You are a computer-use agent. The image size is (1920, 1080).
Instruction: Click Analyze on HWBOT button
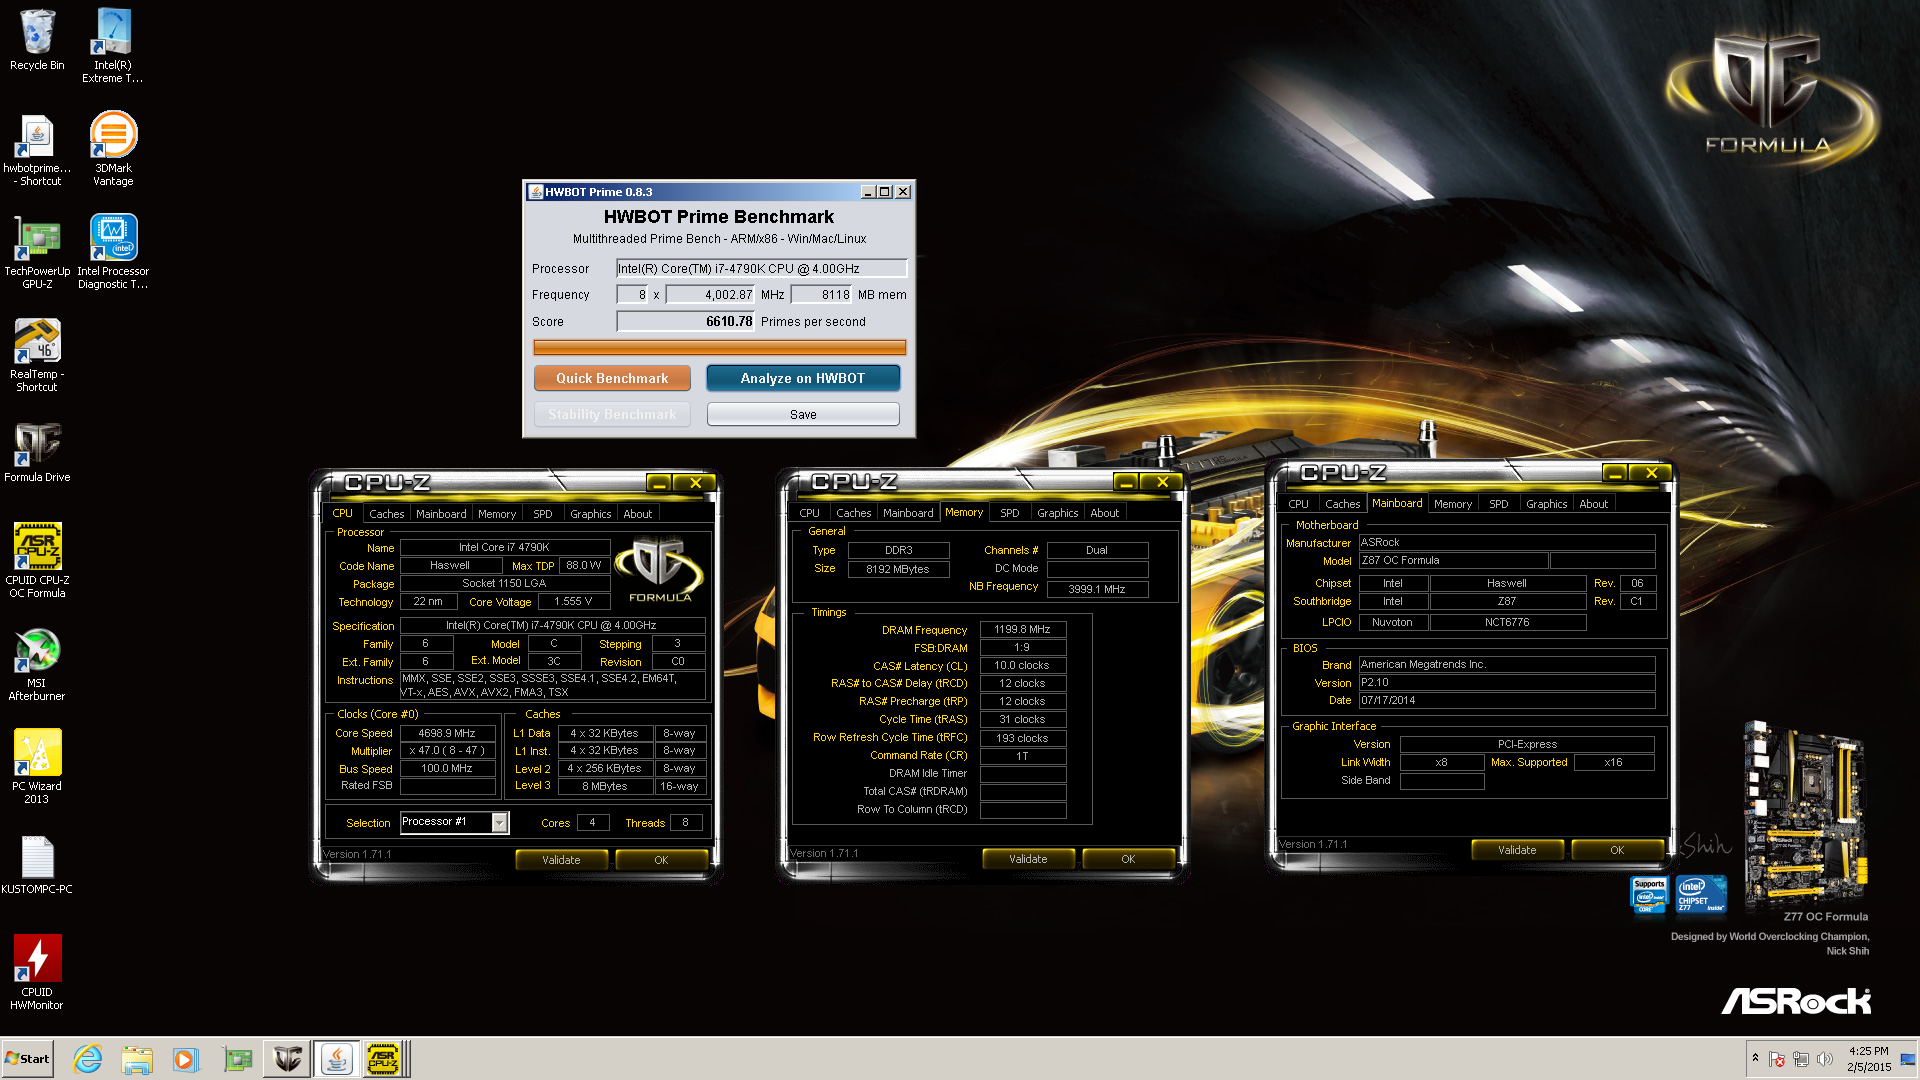coord(803,378)
